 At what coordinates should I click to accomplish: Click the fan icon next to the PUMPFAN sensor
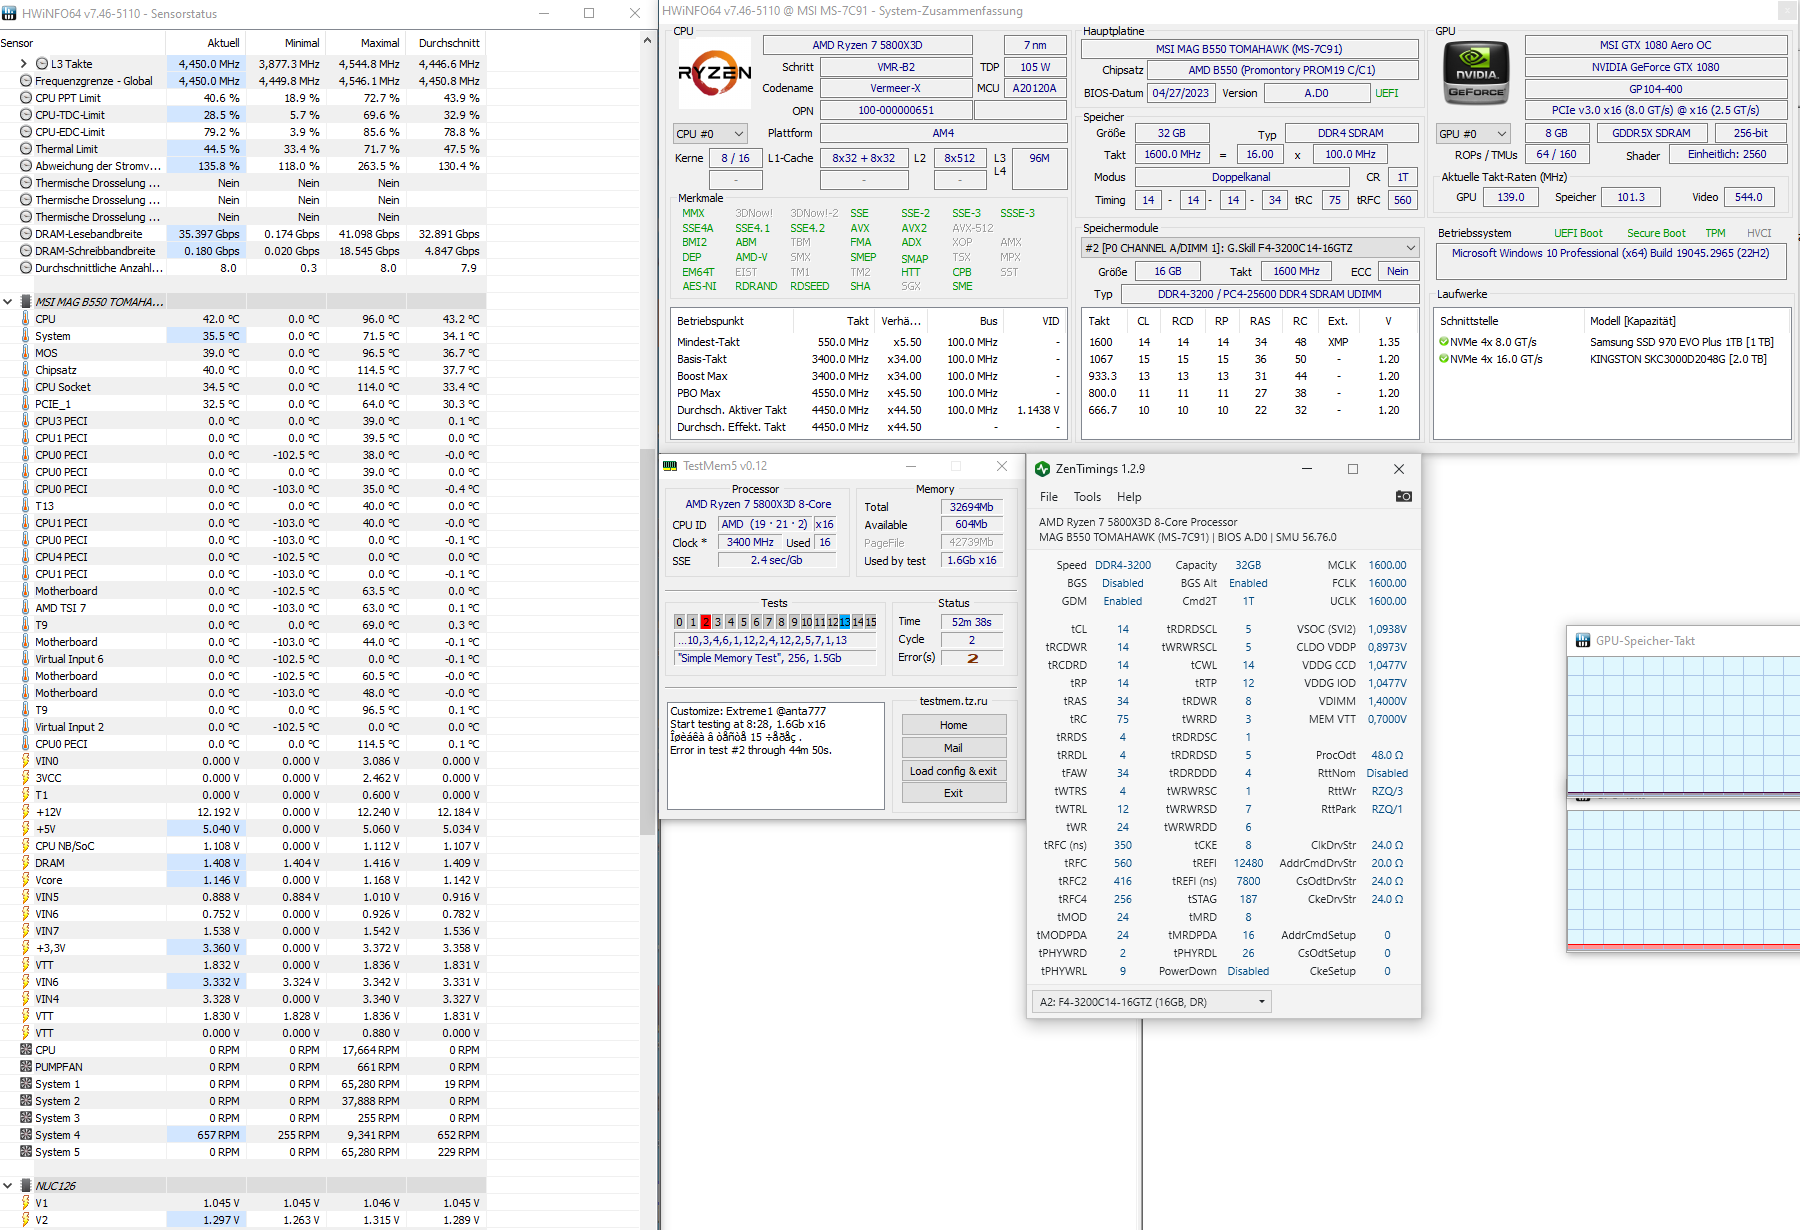click(x=26, y=1066)
